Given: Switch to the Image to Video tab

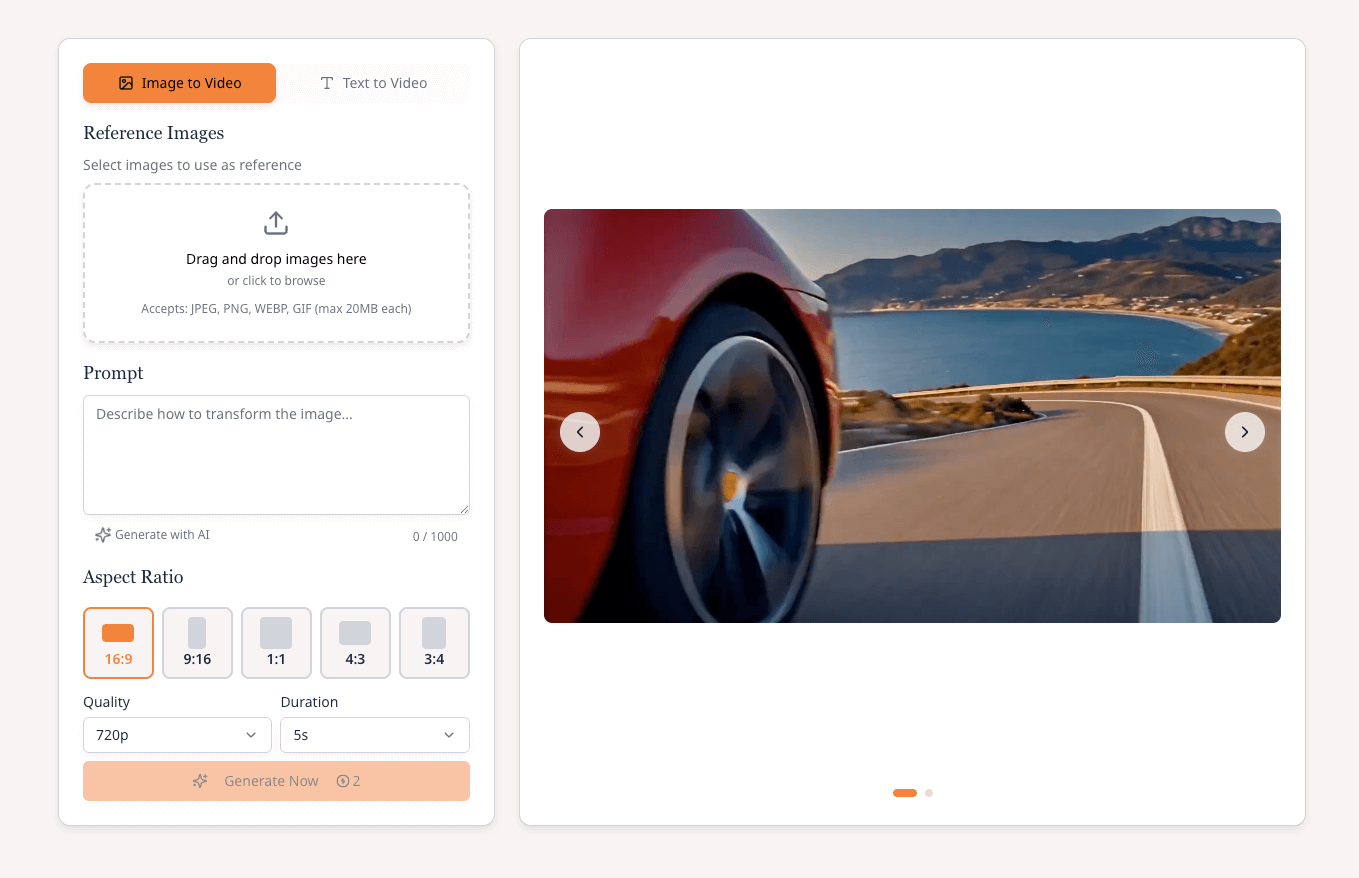Looking at the screenshot, I should tap(179, 83).
